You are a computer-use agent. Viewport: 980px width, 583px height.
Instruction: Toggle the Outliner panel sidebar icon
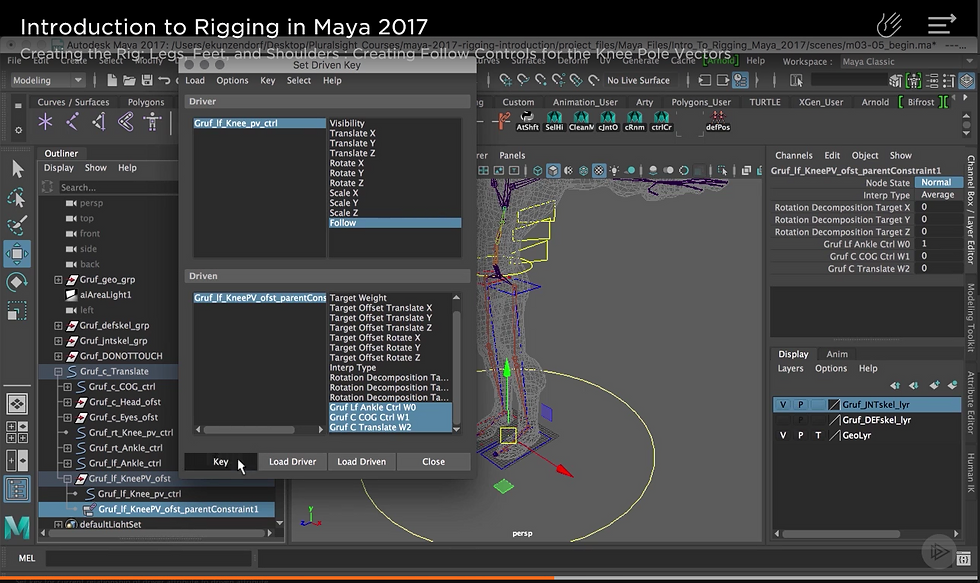point(17,489)
